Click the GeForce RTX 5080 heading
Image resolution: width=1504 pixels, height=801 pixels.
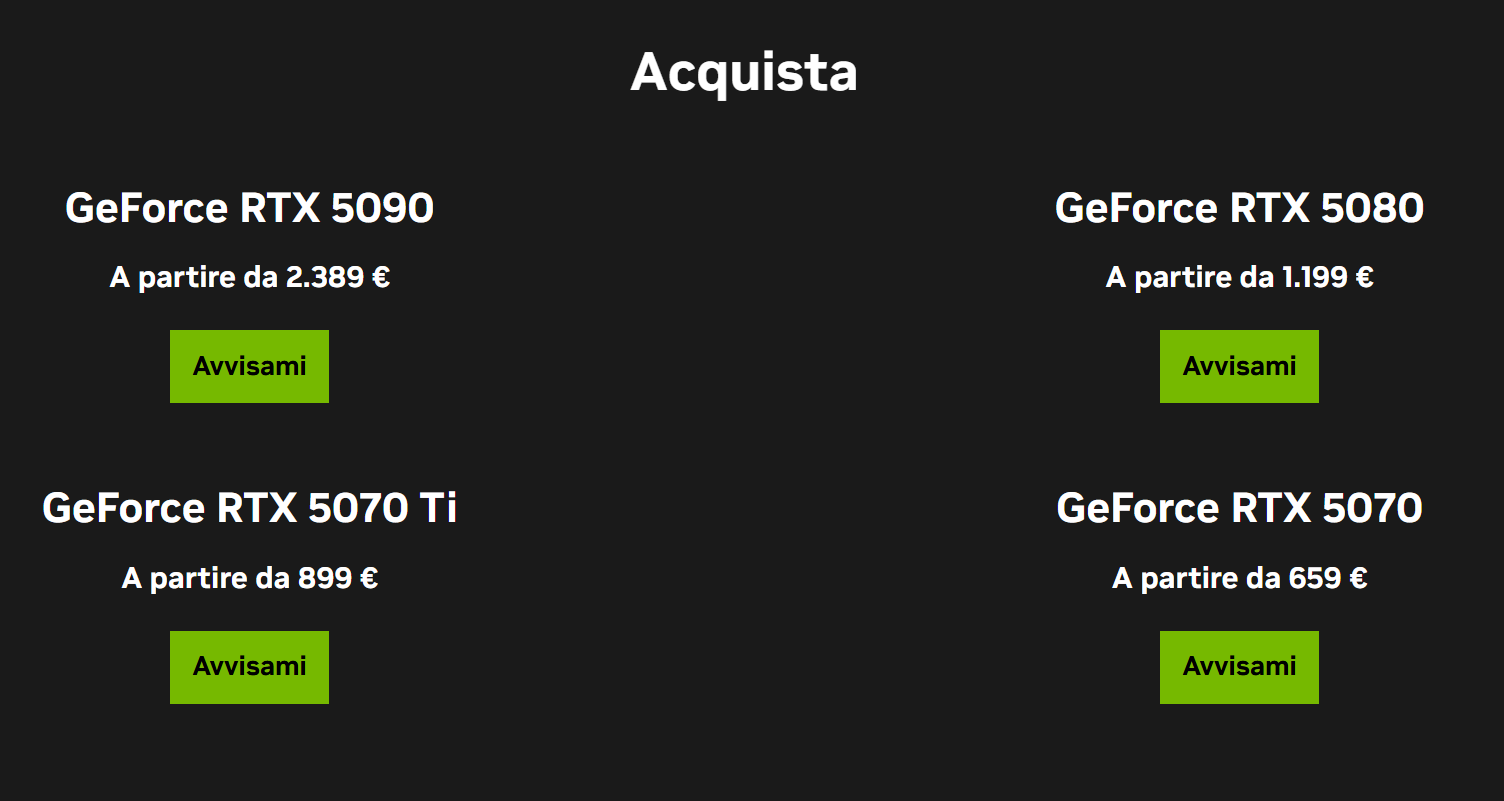pyautogui.click(x=1239, y=208)
